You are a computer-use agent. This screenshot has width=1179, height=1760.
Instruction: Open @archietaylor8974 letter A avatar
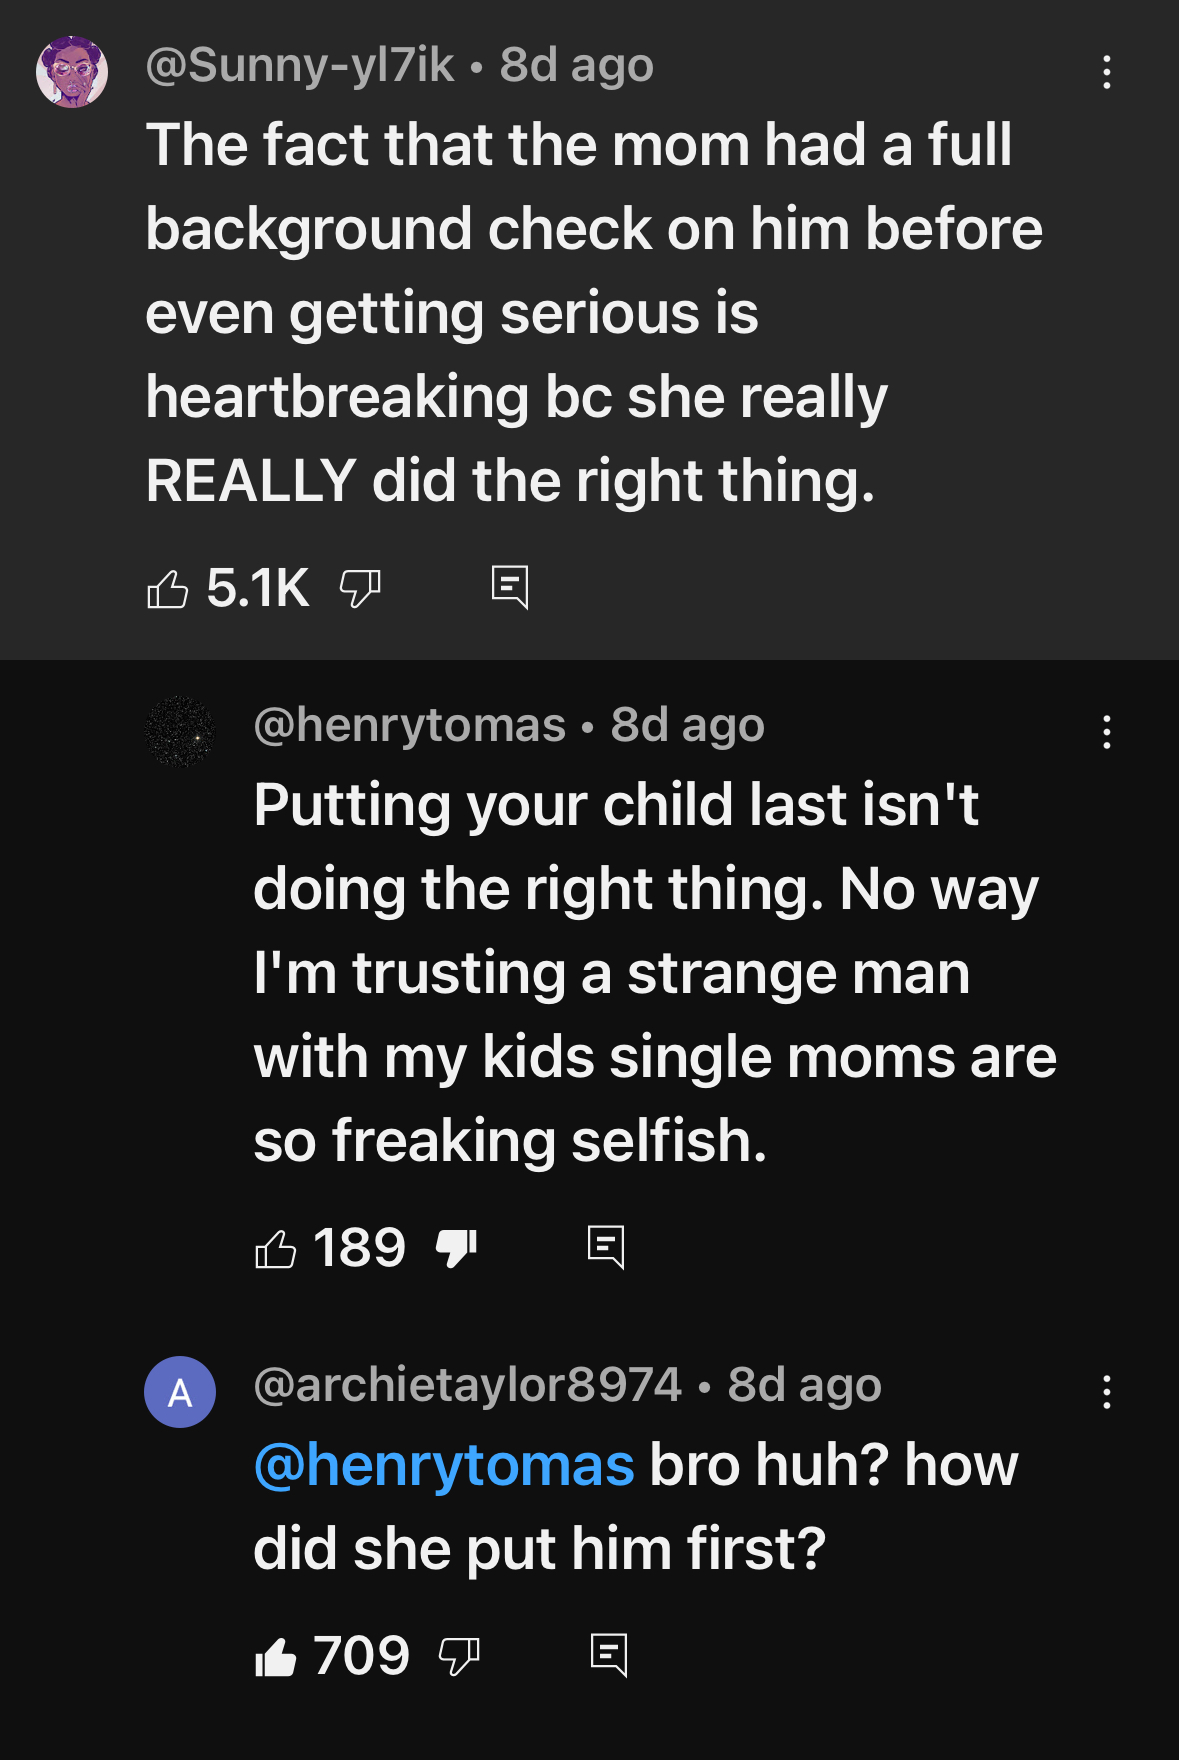point(180,1391)
